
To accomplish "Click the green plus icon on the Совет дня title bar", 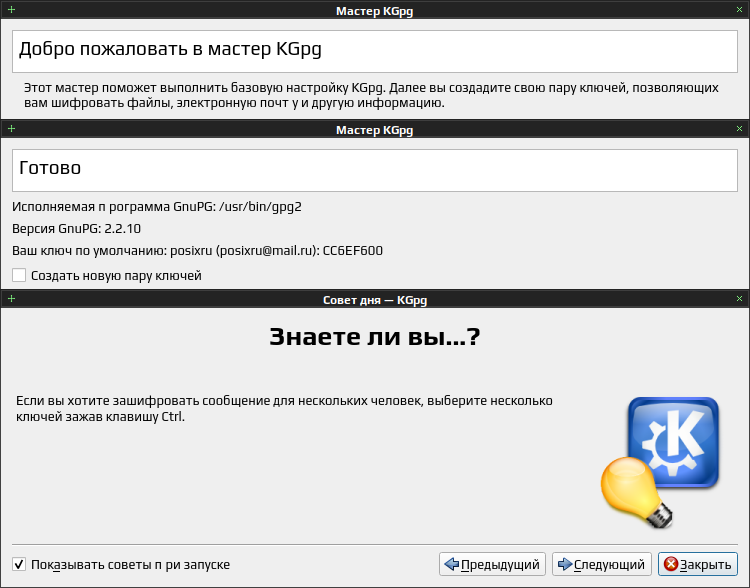I will click(11, 299).
